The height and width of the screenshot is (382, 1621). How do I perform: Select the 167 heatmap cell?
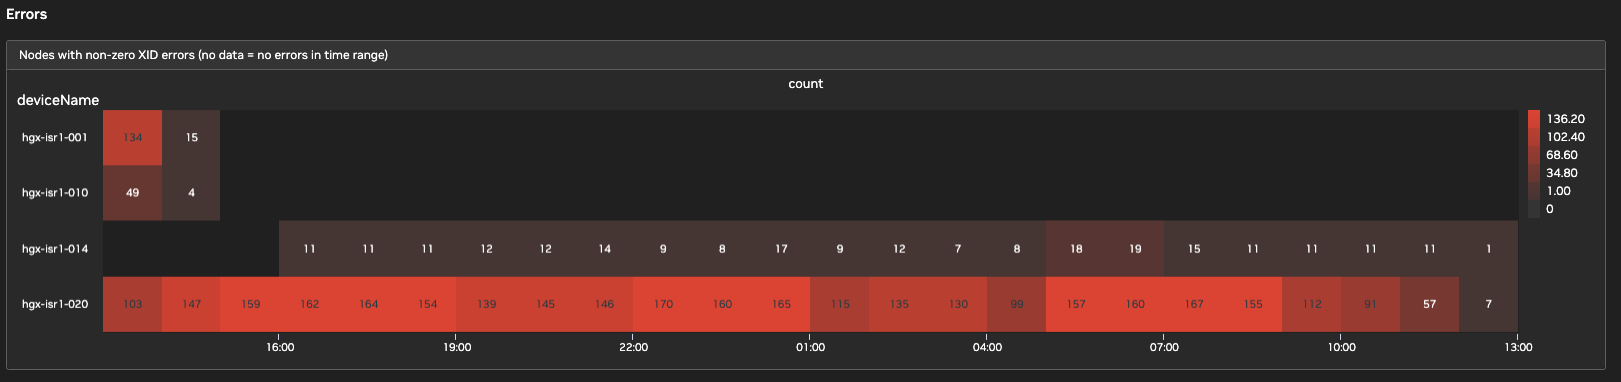tap(1194, 304)
